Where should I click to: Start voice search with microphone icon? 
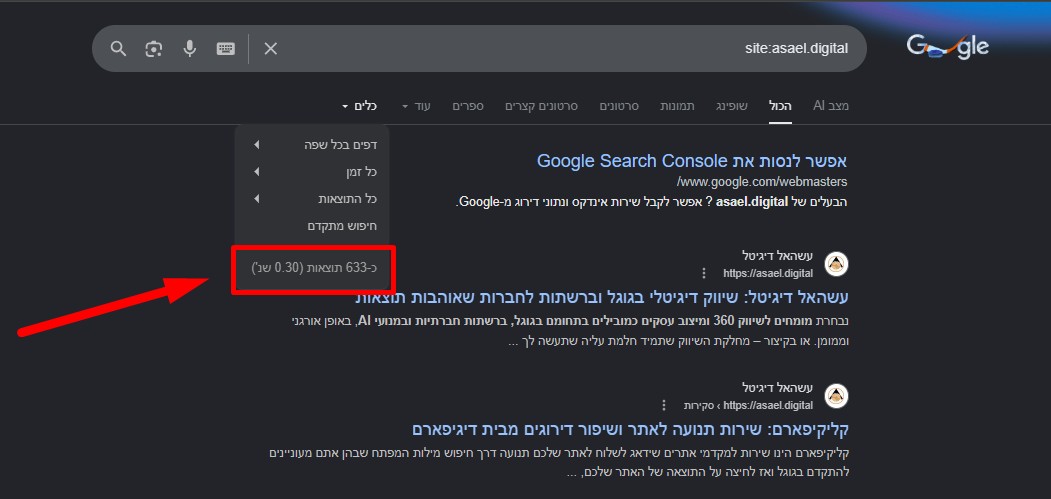(190, 48)
